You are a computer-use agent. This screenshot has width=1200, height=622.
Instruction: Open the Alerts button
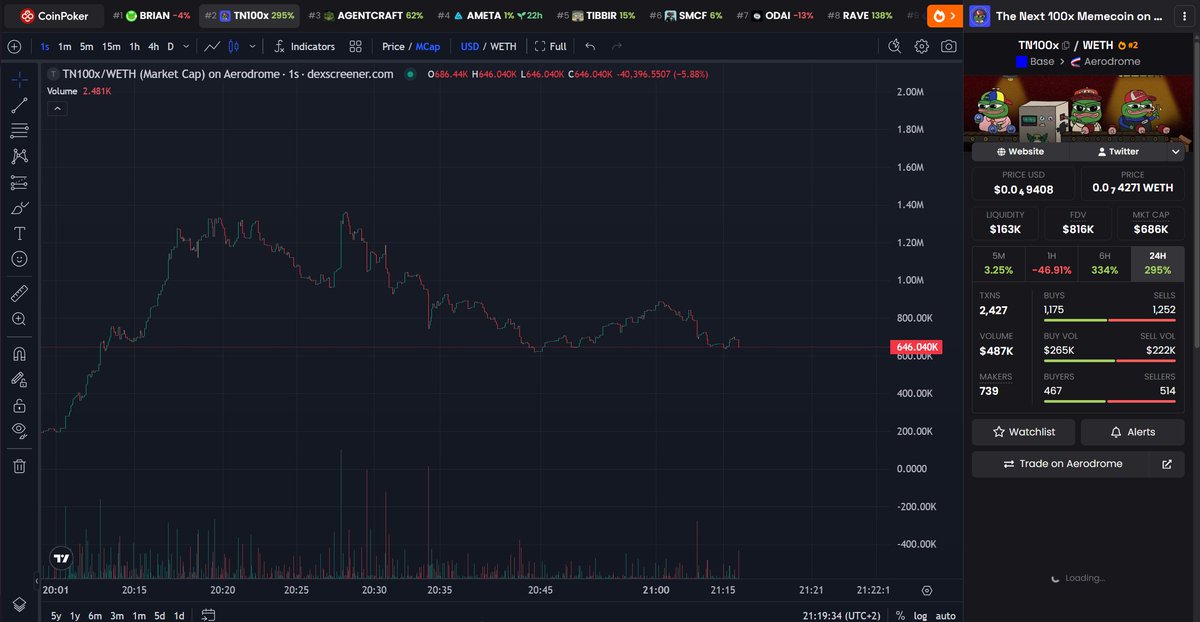tap(1132, 432)
